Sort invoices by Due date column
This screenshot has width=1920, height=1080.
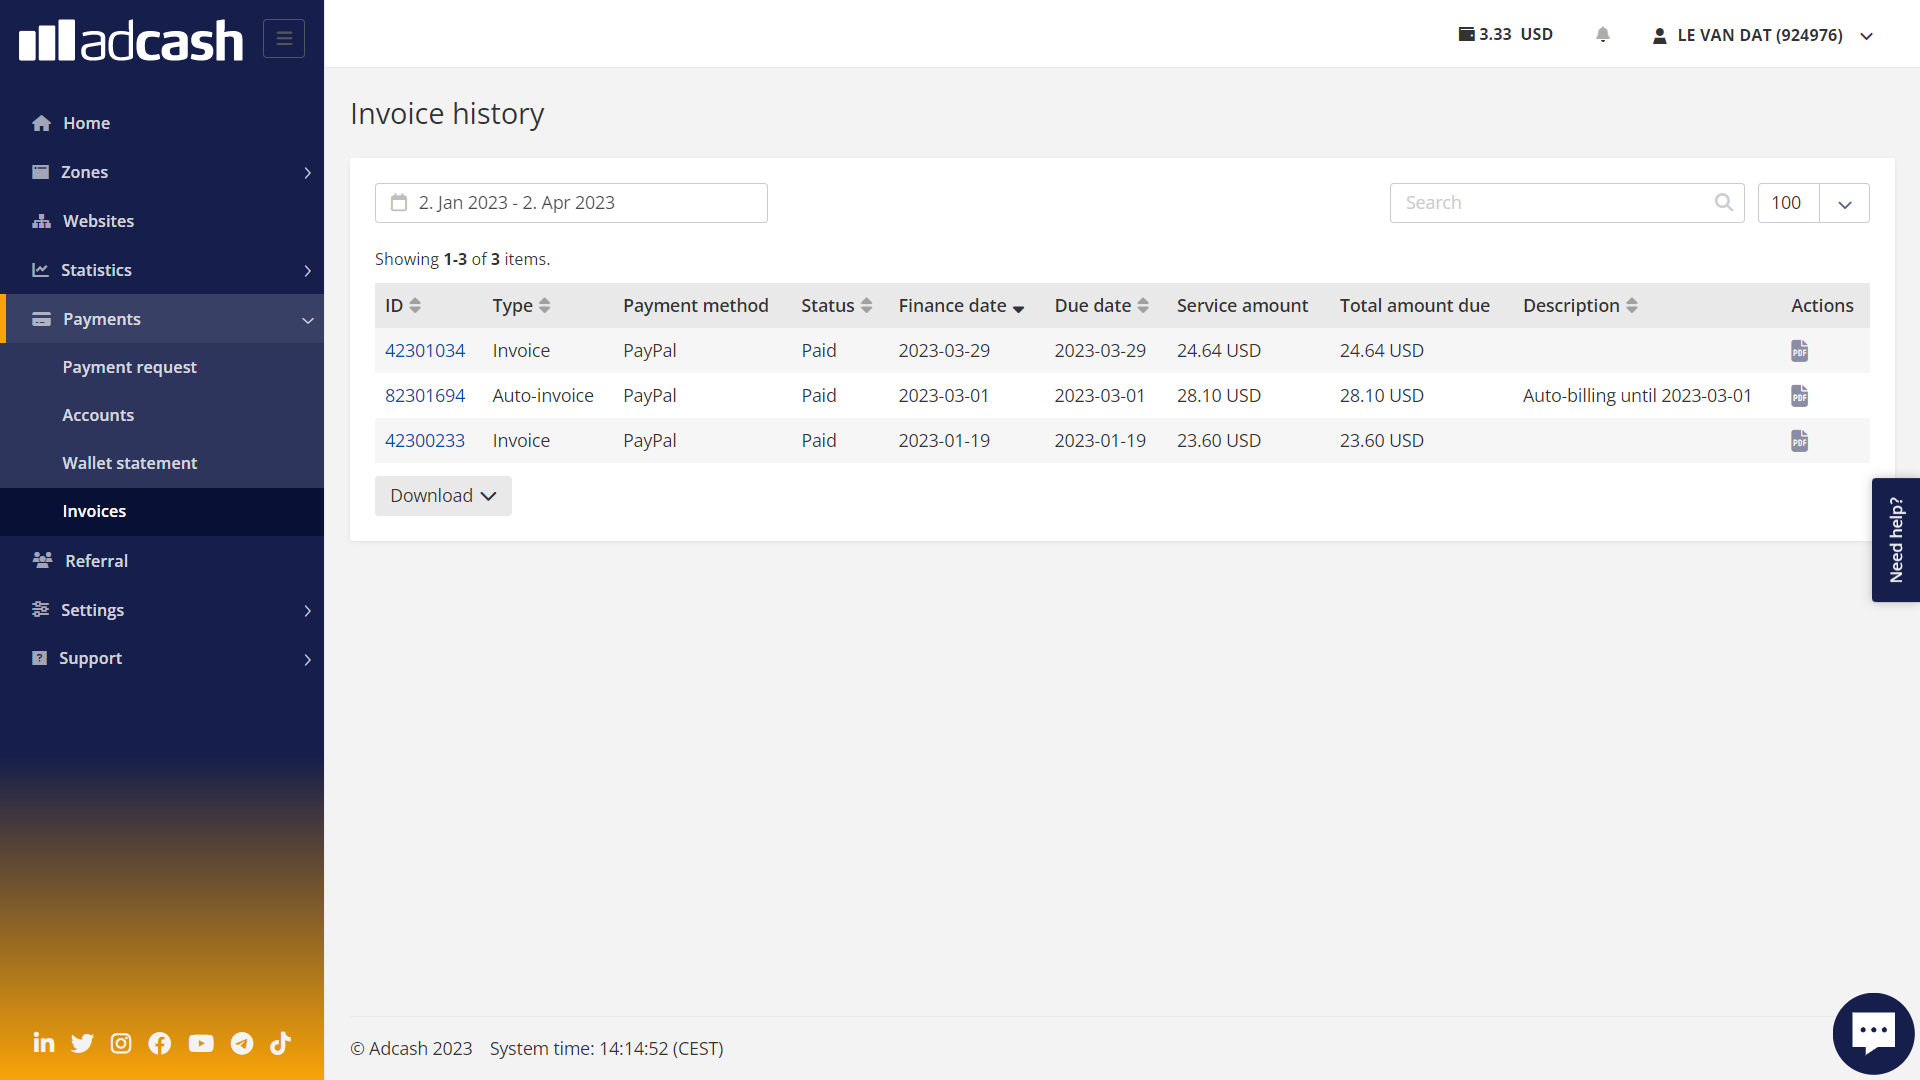click(1101, 306)
